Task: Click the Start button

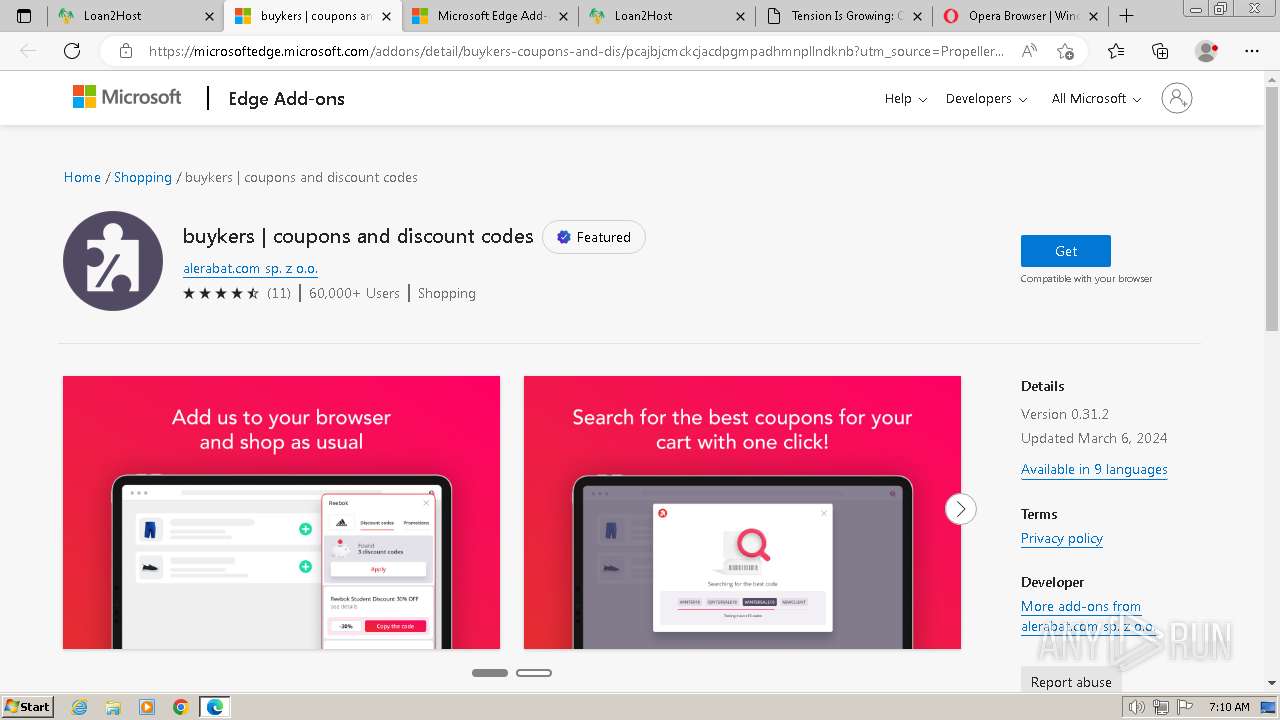Action: coord(28,707)
